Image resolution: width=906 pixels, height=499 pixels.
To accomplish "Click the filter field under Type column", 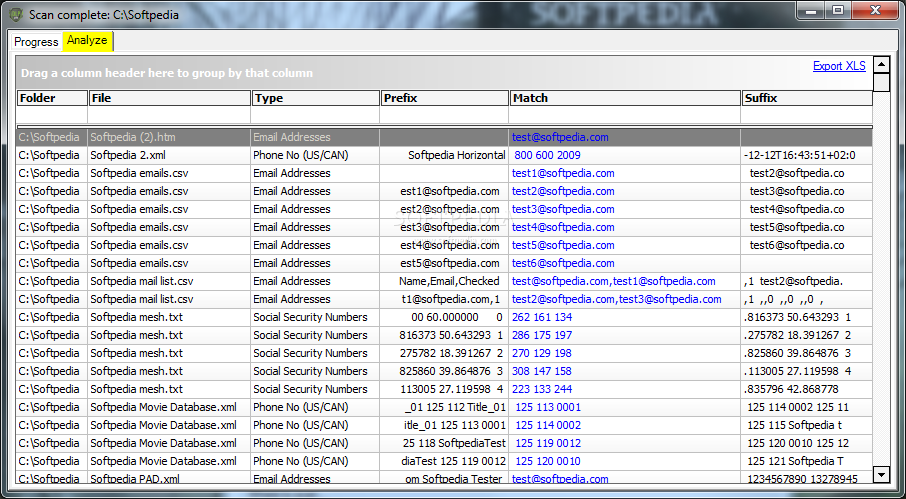I will tap(315, 115).
